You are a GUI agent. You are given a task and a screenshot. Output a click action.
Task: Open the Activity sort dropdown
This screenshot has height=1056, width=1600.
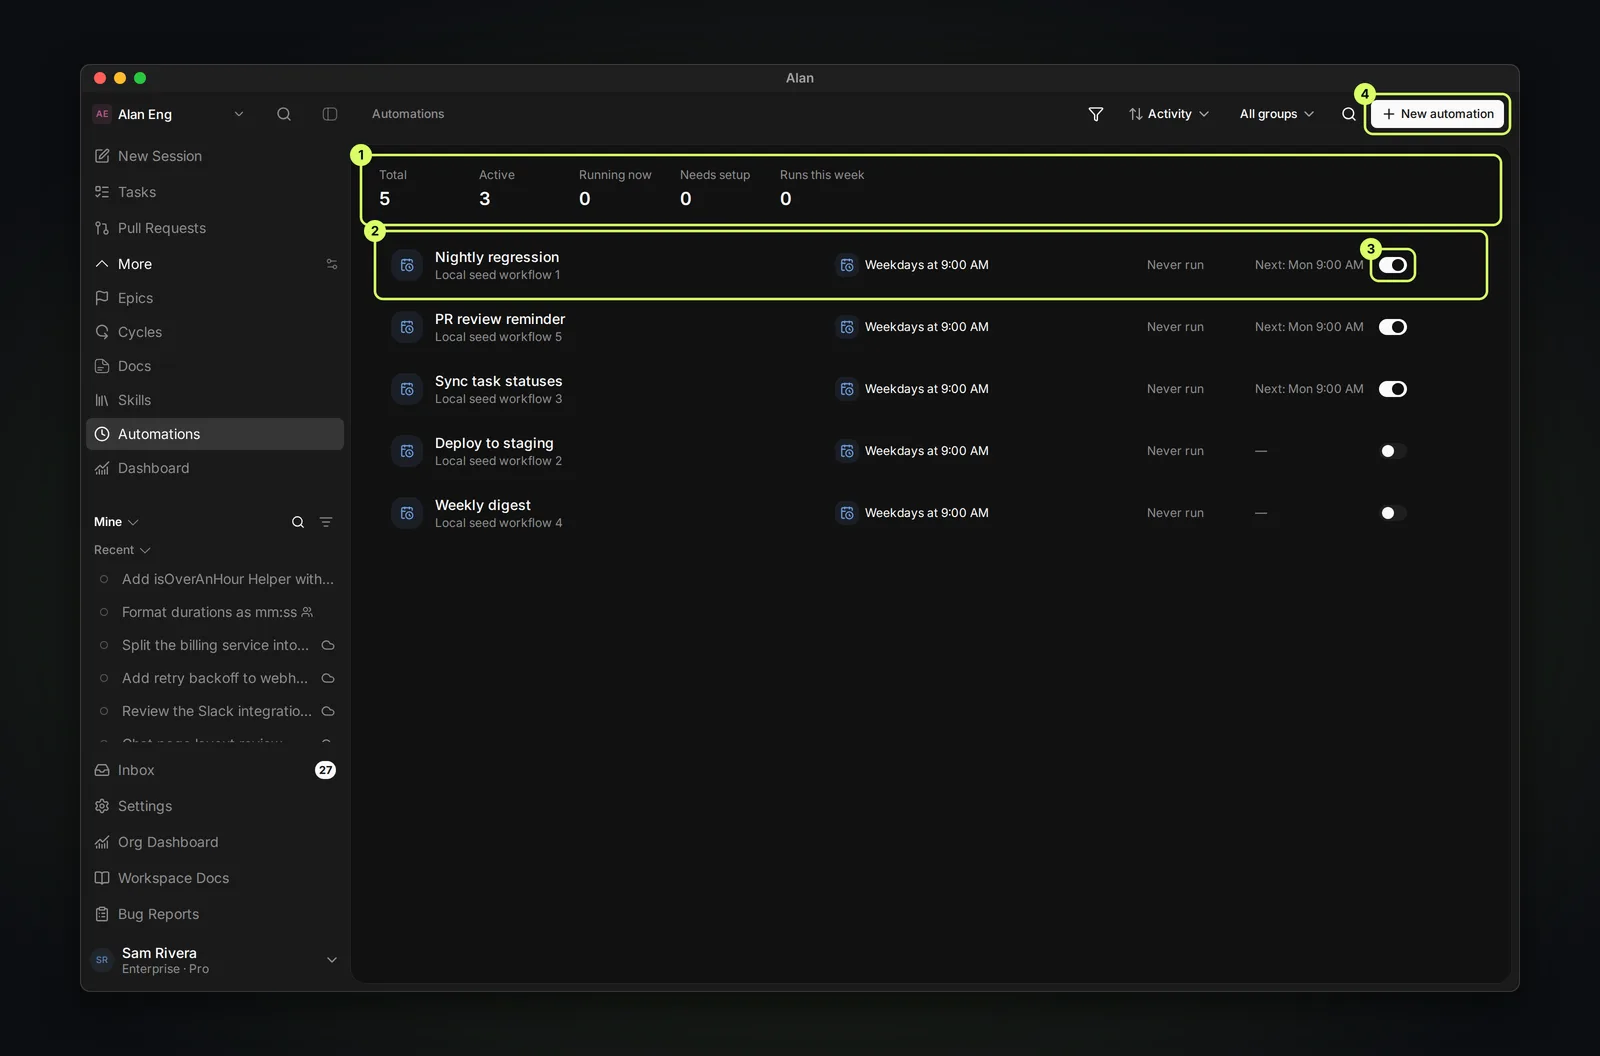[1169, 114]
